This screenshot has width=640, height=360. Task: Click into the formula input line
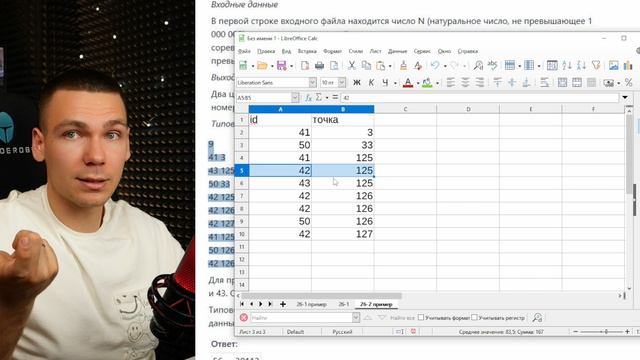(480, 98)
